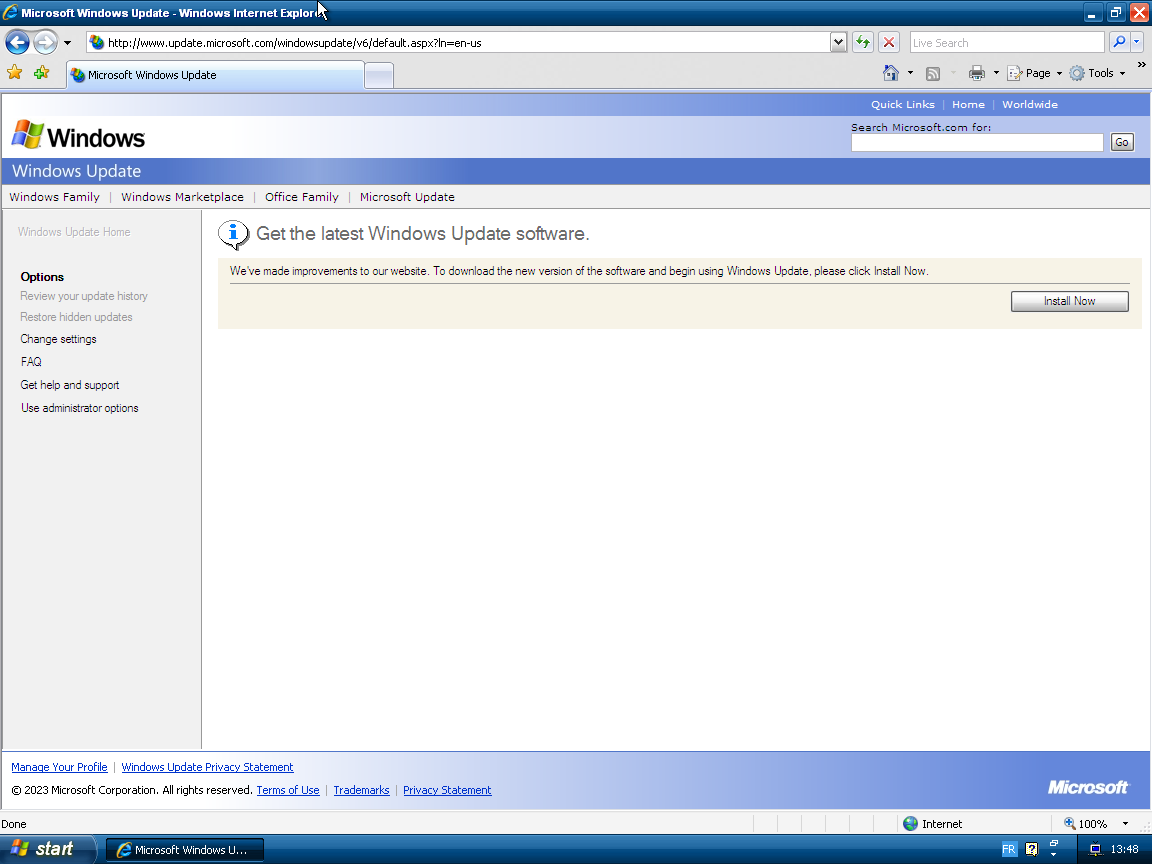Open the recent pages dropdown next to Forward
Image resolution: width=1152 pixels, height=864 pixels.
[x=68, y=43]
